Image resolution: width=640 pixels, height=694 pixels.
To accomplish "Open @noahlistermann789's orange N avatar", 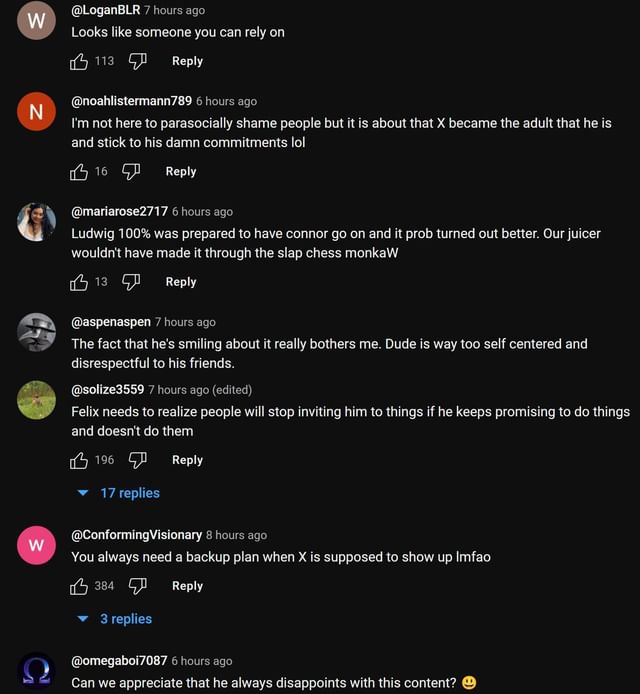I will (37, 112).
